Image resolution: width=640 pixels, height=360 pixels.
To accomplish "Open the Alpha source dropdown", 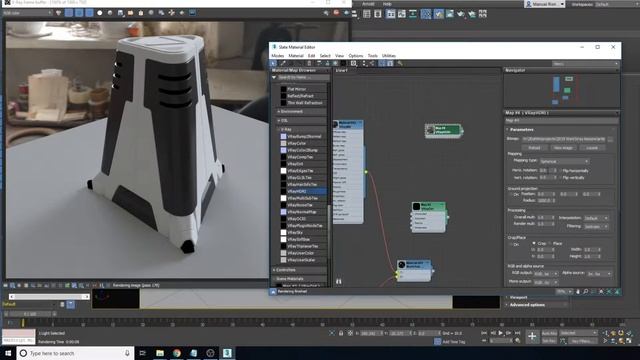I will pos(599,273).
